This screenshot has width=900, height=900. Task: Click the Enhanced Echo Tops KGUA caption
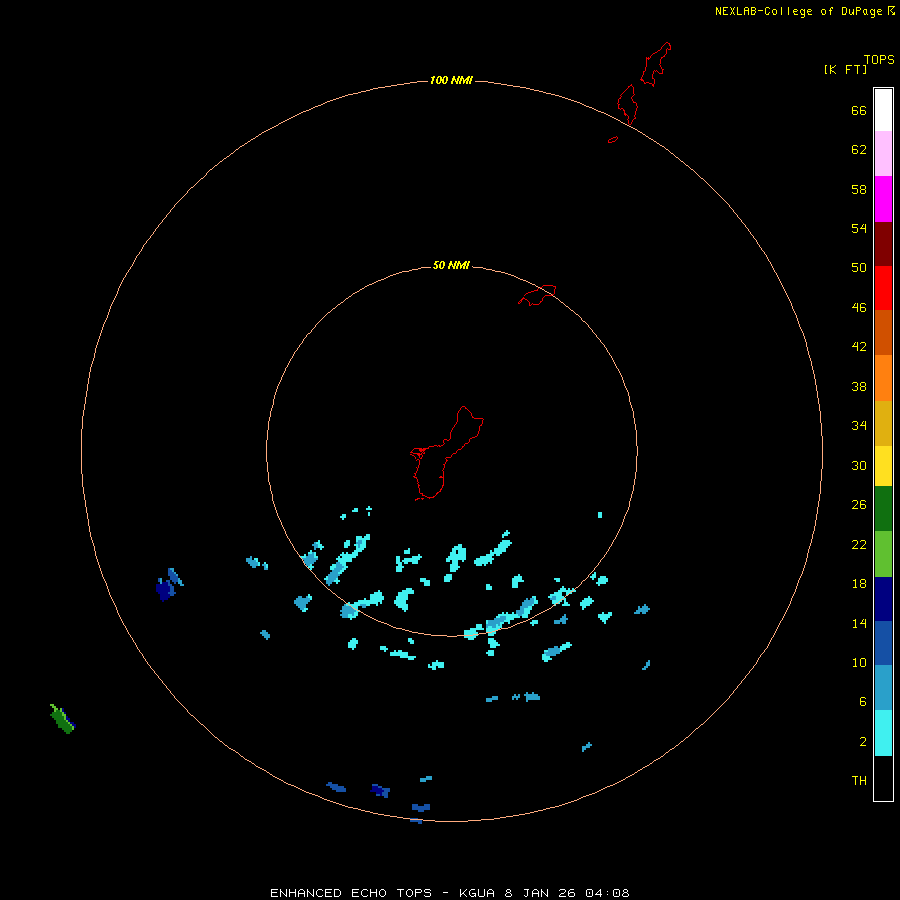pyautogui.click(x=450, y=893)
